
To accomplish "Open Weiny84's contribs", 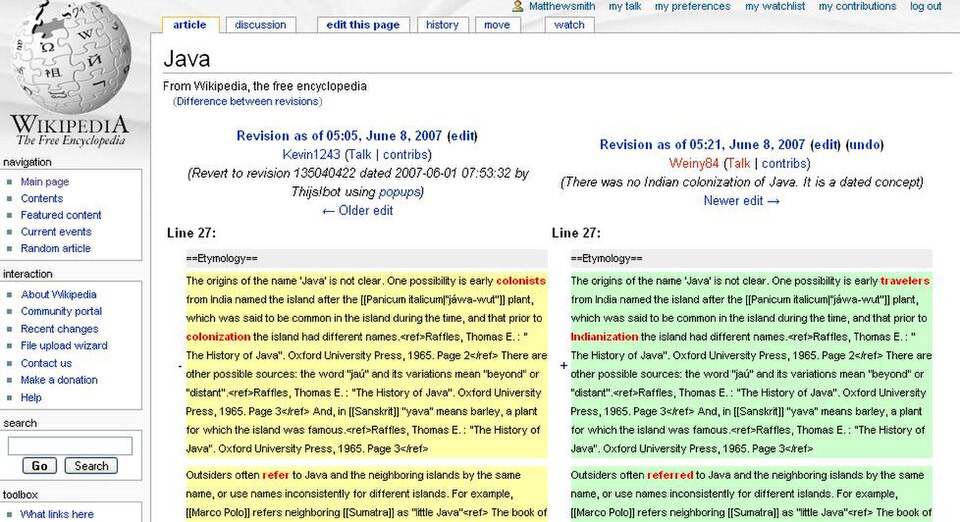I will point(784,163).
